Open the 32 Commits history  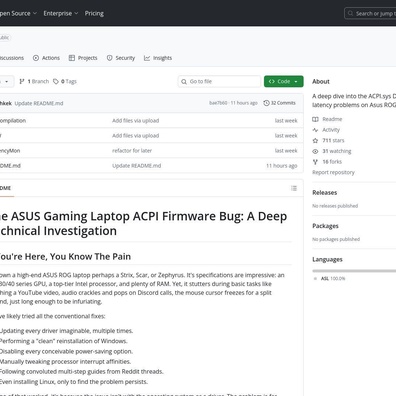(x=279, y=103)
